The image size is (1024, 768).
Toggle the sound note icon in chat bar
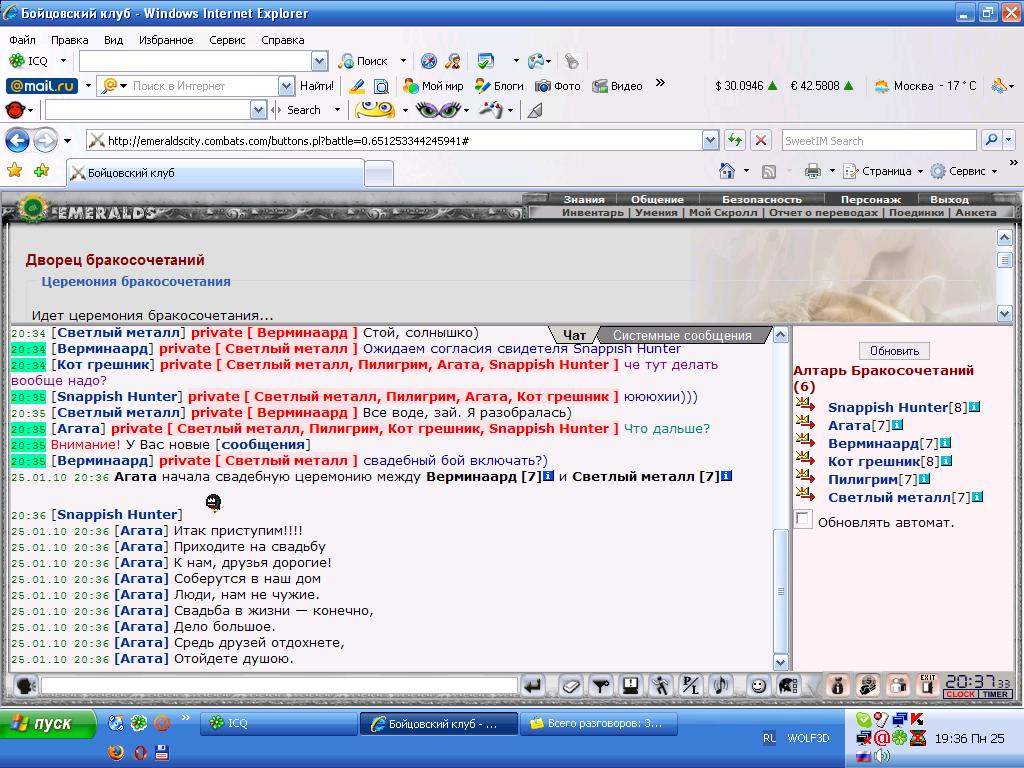(720, 686)
